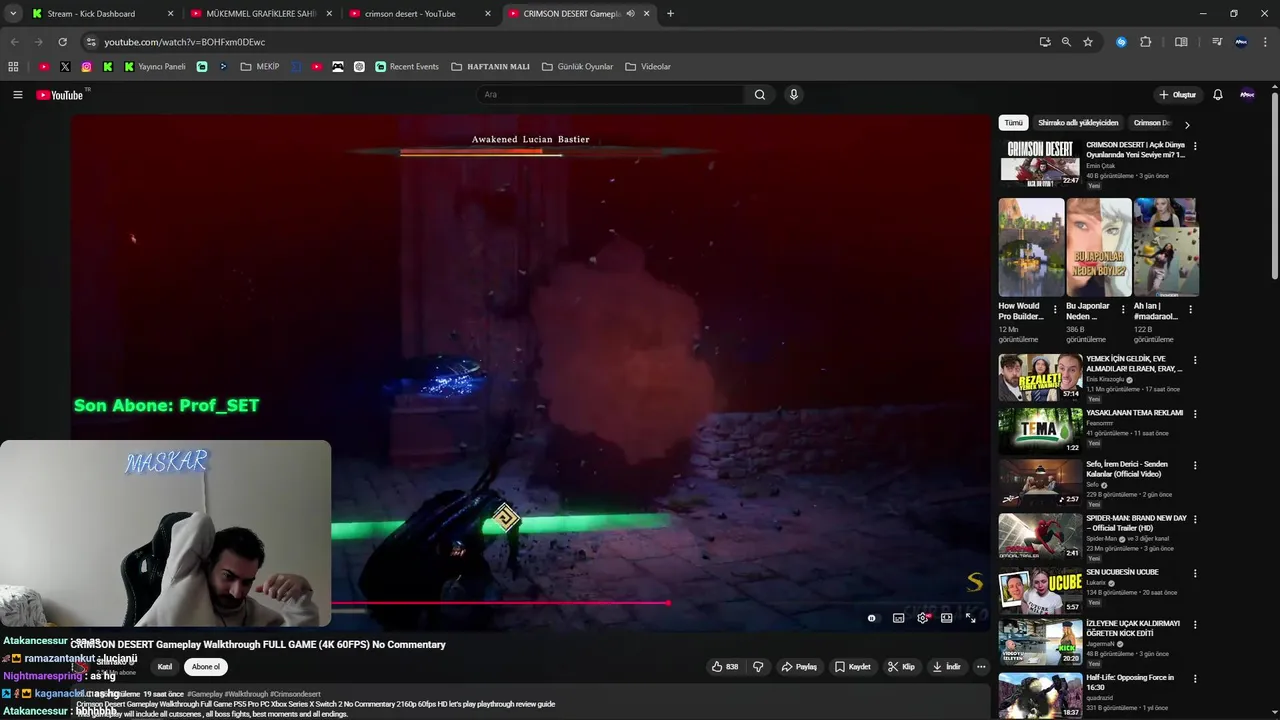Open the YouTube account avatar menu
Screen dimensions: 1280x720
pyautogui.click(x=1247, y=95)
